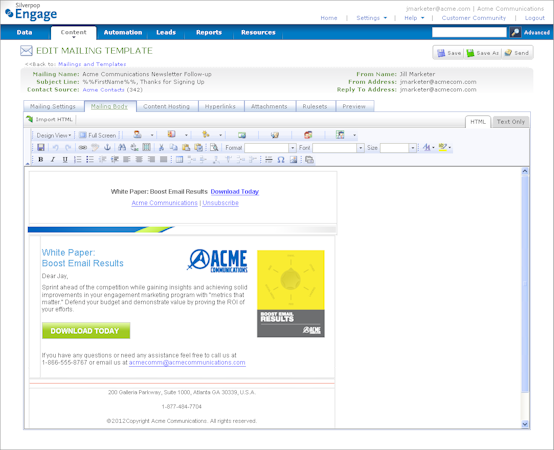This screenshot has height=450, width=554.
Task: Copy the selected content
Action: pos(173,147)
